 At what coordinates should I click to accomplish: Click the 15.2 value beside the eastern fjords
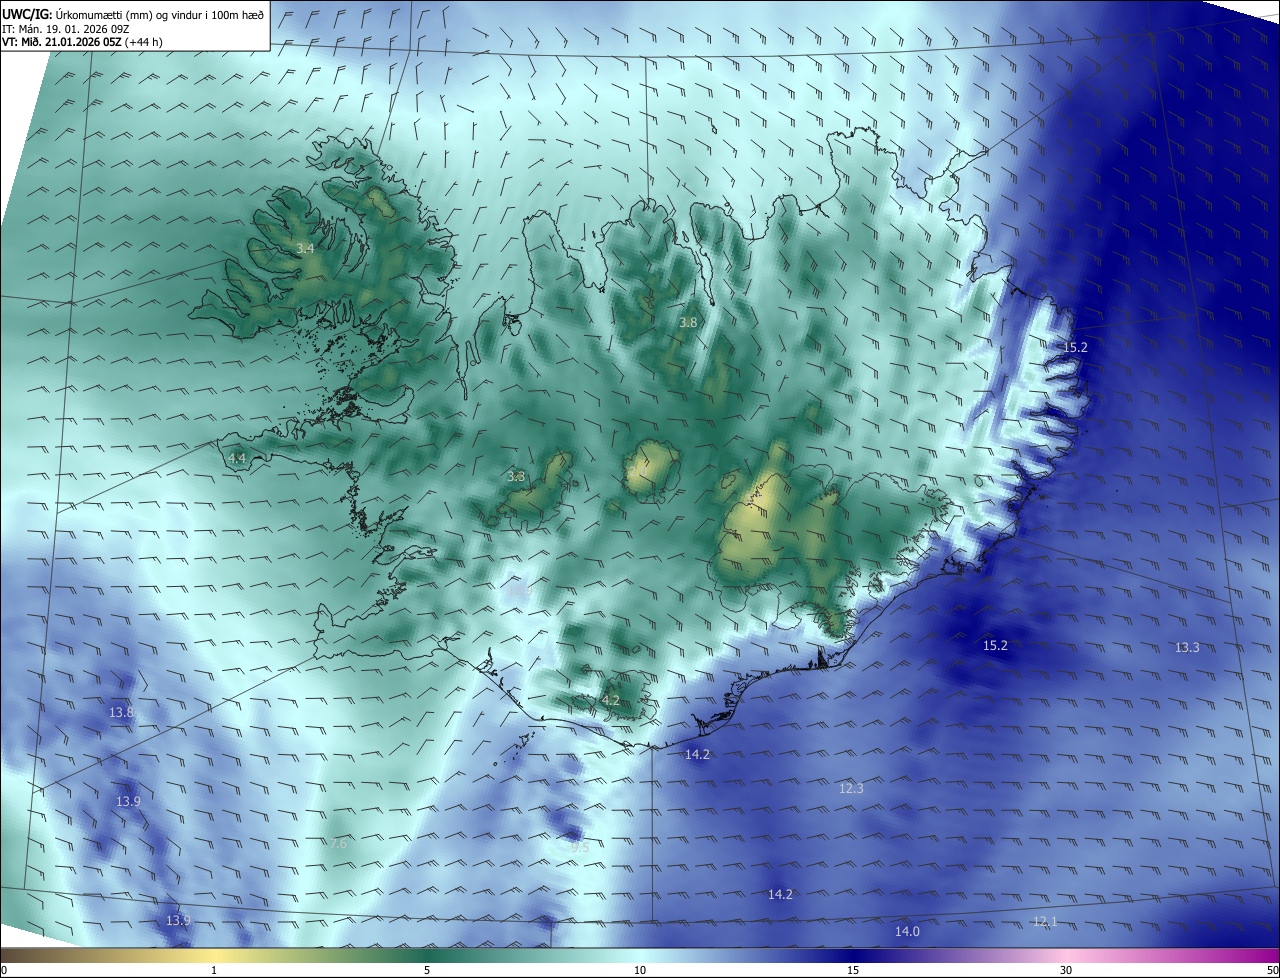click(1075, 347)
